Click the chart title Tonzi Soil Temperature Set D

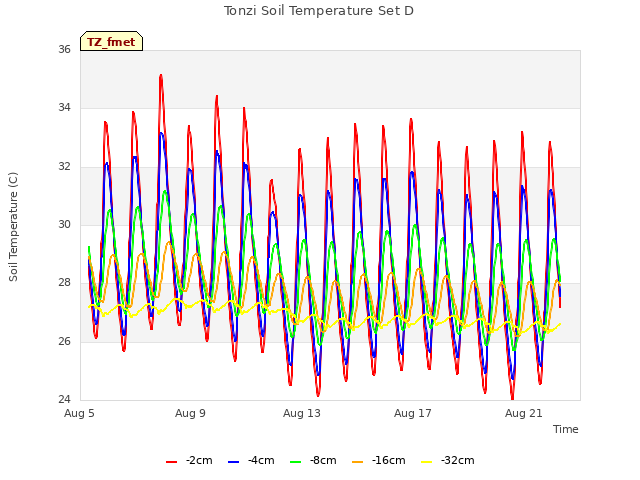pos(319,11)
